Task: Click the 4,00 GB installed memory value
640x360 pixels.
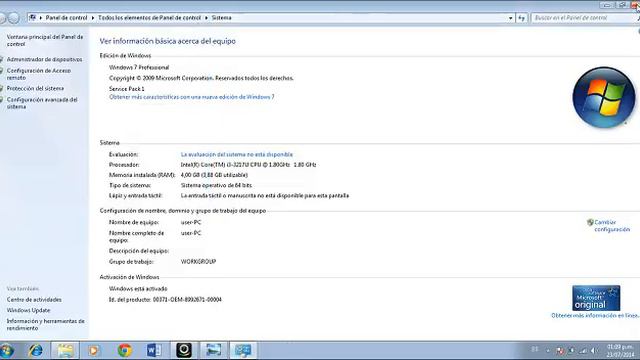Action: [214, 175]
